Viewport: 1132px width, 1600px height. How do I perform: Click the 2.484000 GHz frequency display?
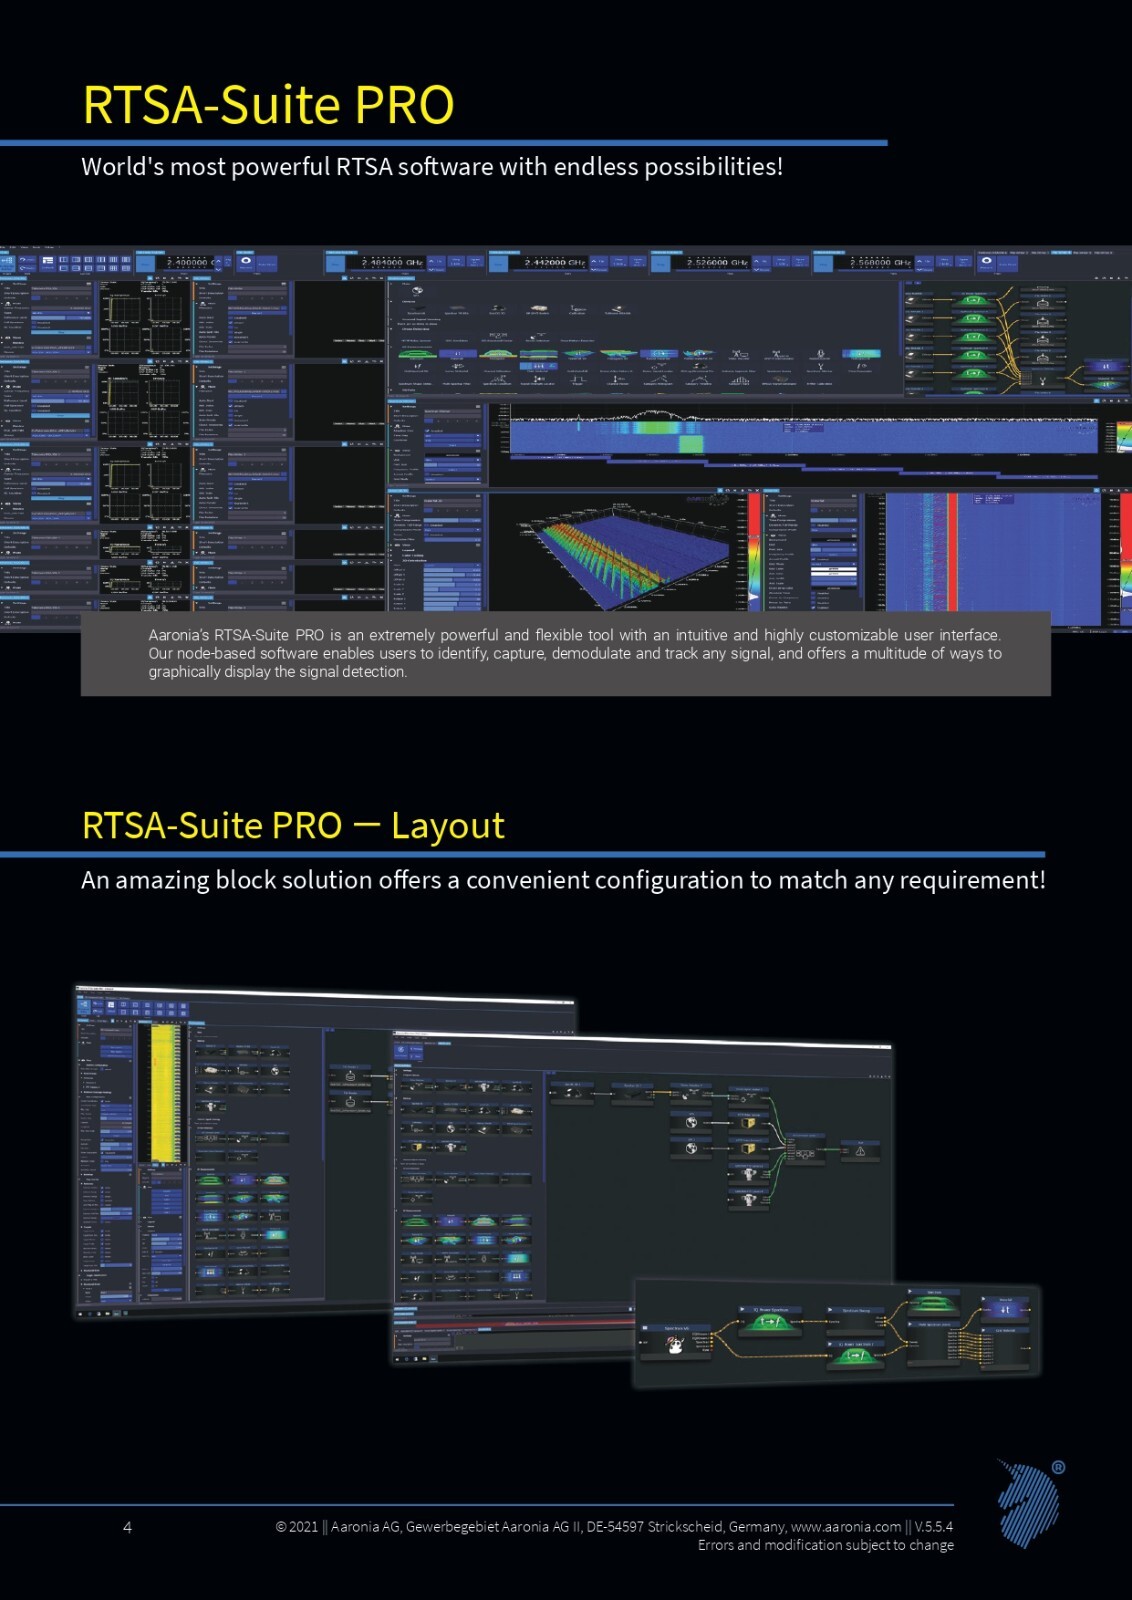tap(392, 262)
